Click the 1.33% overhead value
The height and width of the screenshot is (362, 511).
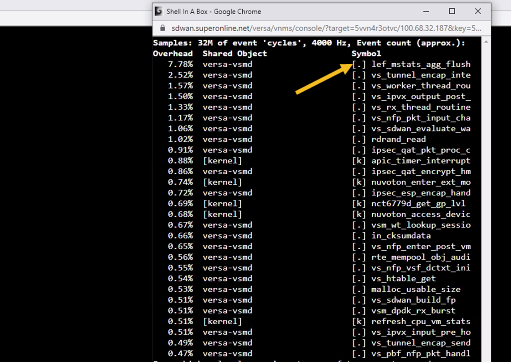click(180, 107)
